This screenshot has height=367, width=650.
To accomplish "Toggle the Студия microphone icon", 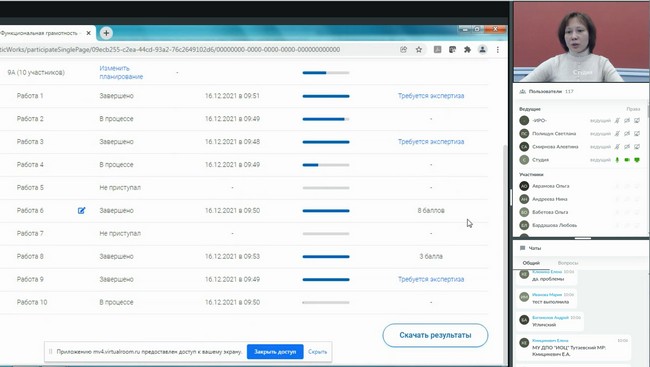I will tap(617, 160).
